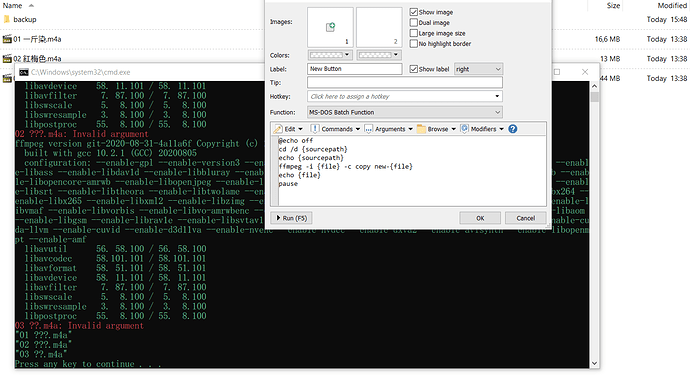Toggle the Show label checkbox
The image size is (690, 377).
tap(414, 69)
